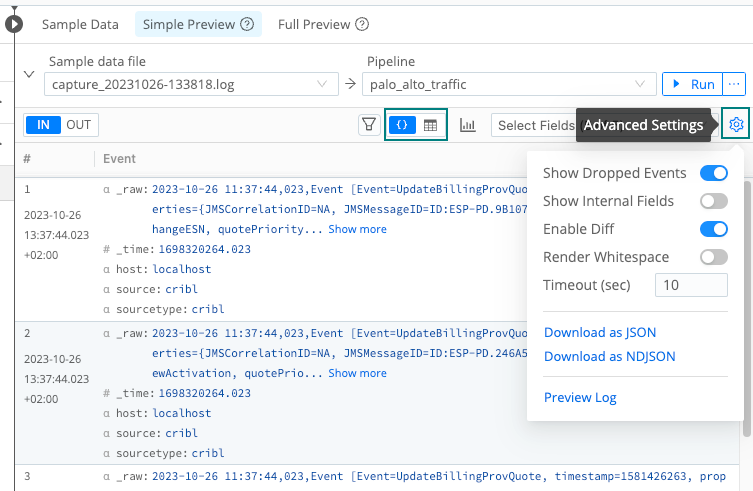The width and height of the screenshot is (753, 491).
Task: Enable Show Internal Fields toggle
Action: 713,201
